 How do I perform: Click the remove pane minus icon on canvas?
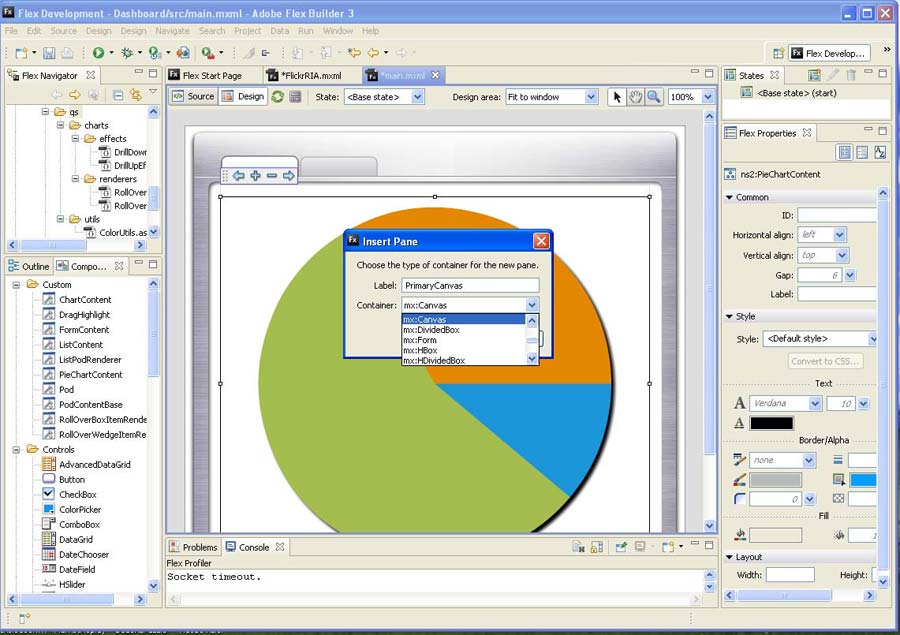[x=272, y=176]
